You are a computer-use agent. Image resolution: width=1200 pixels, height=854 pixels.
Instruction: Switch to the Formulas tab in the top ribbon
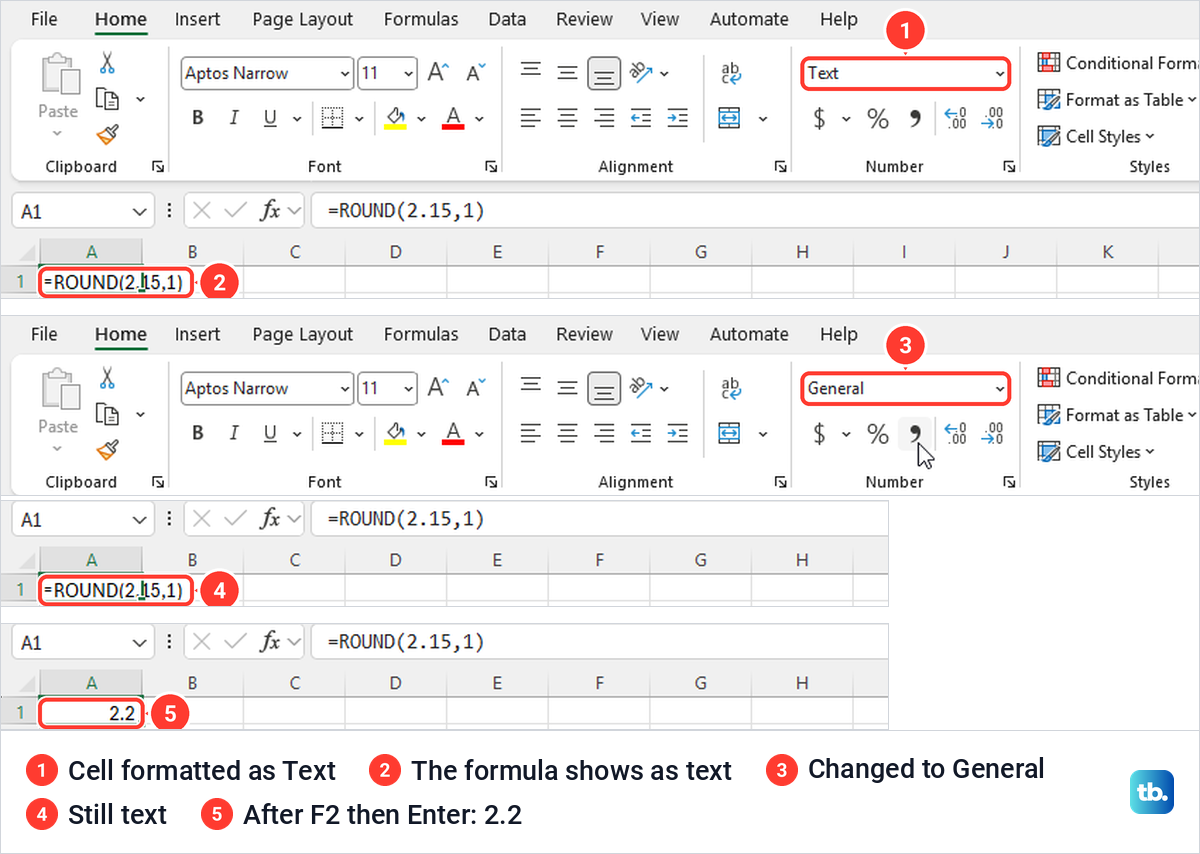[x=421, y=19]
